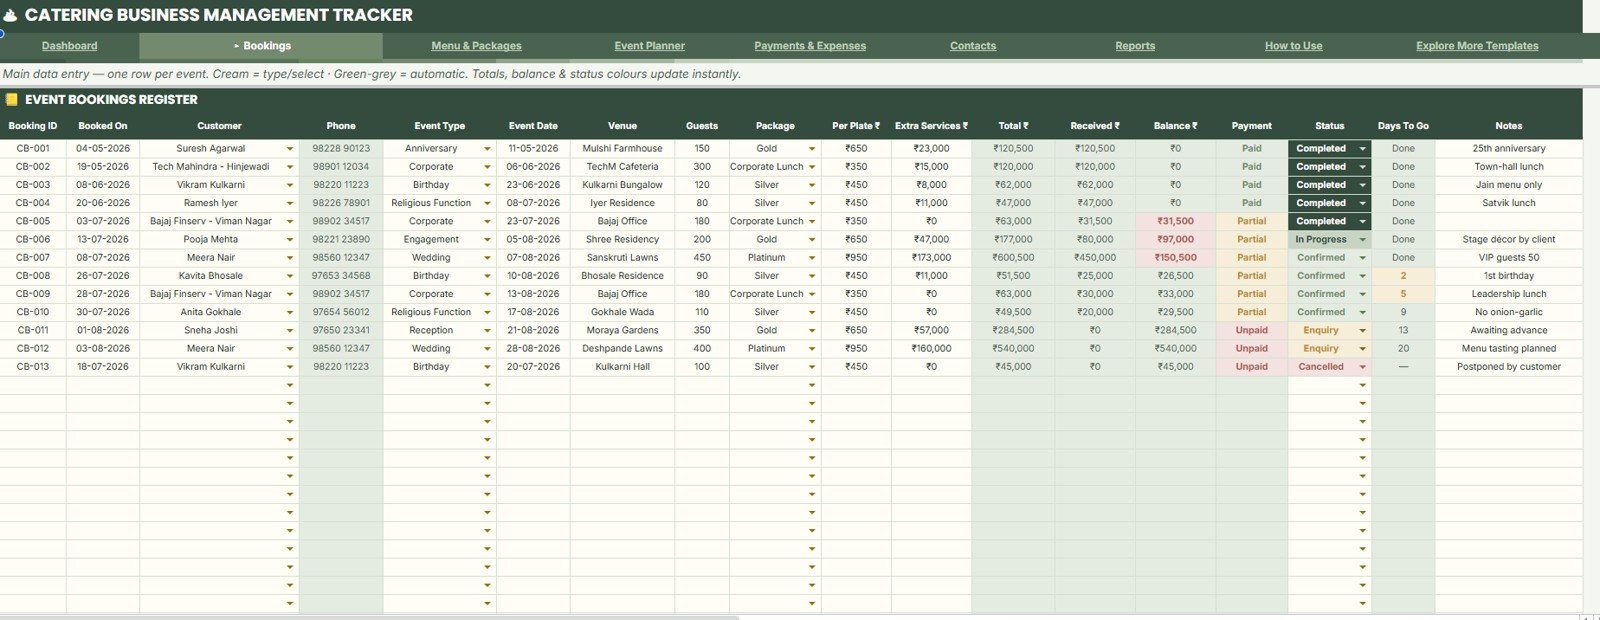The height and width of the screenshot is (620, 1600).
Task: Open the Reports tab
Action: [1135, 46]
